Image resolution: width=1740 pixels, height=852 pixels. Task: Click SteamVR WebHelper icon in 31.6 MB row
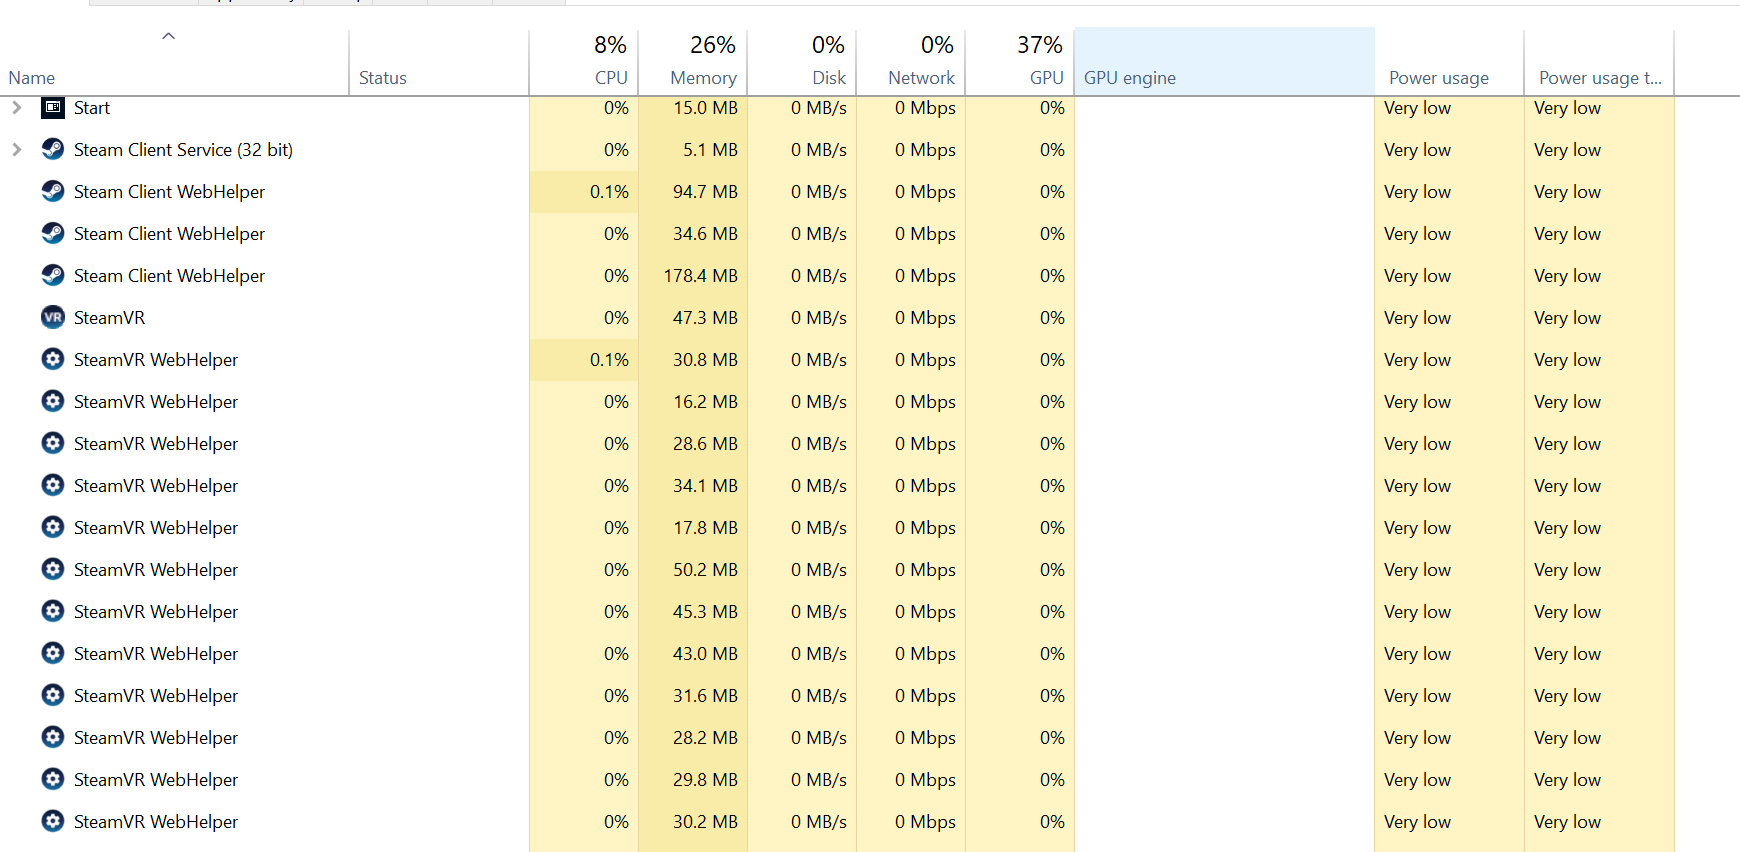coord(53,695)
